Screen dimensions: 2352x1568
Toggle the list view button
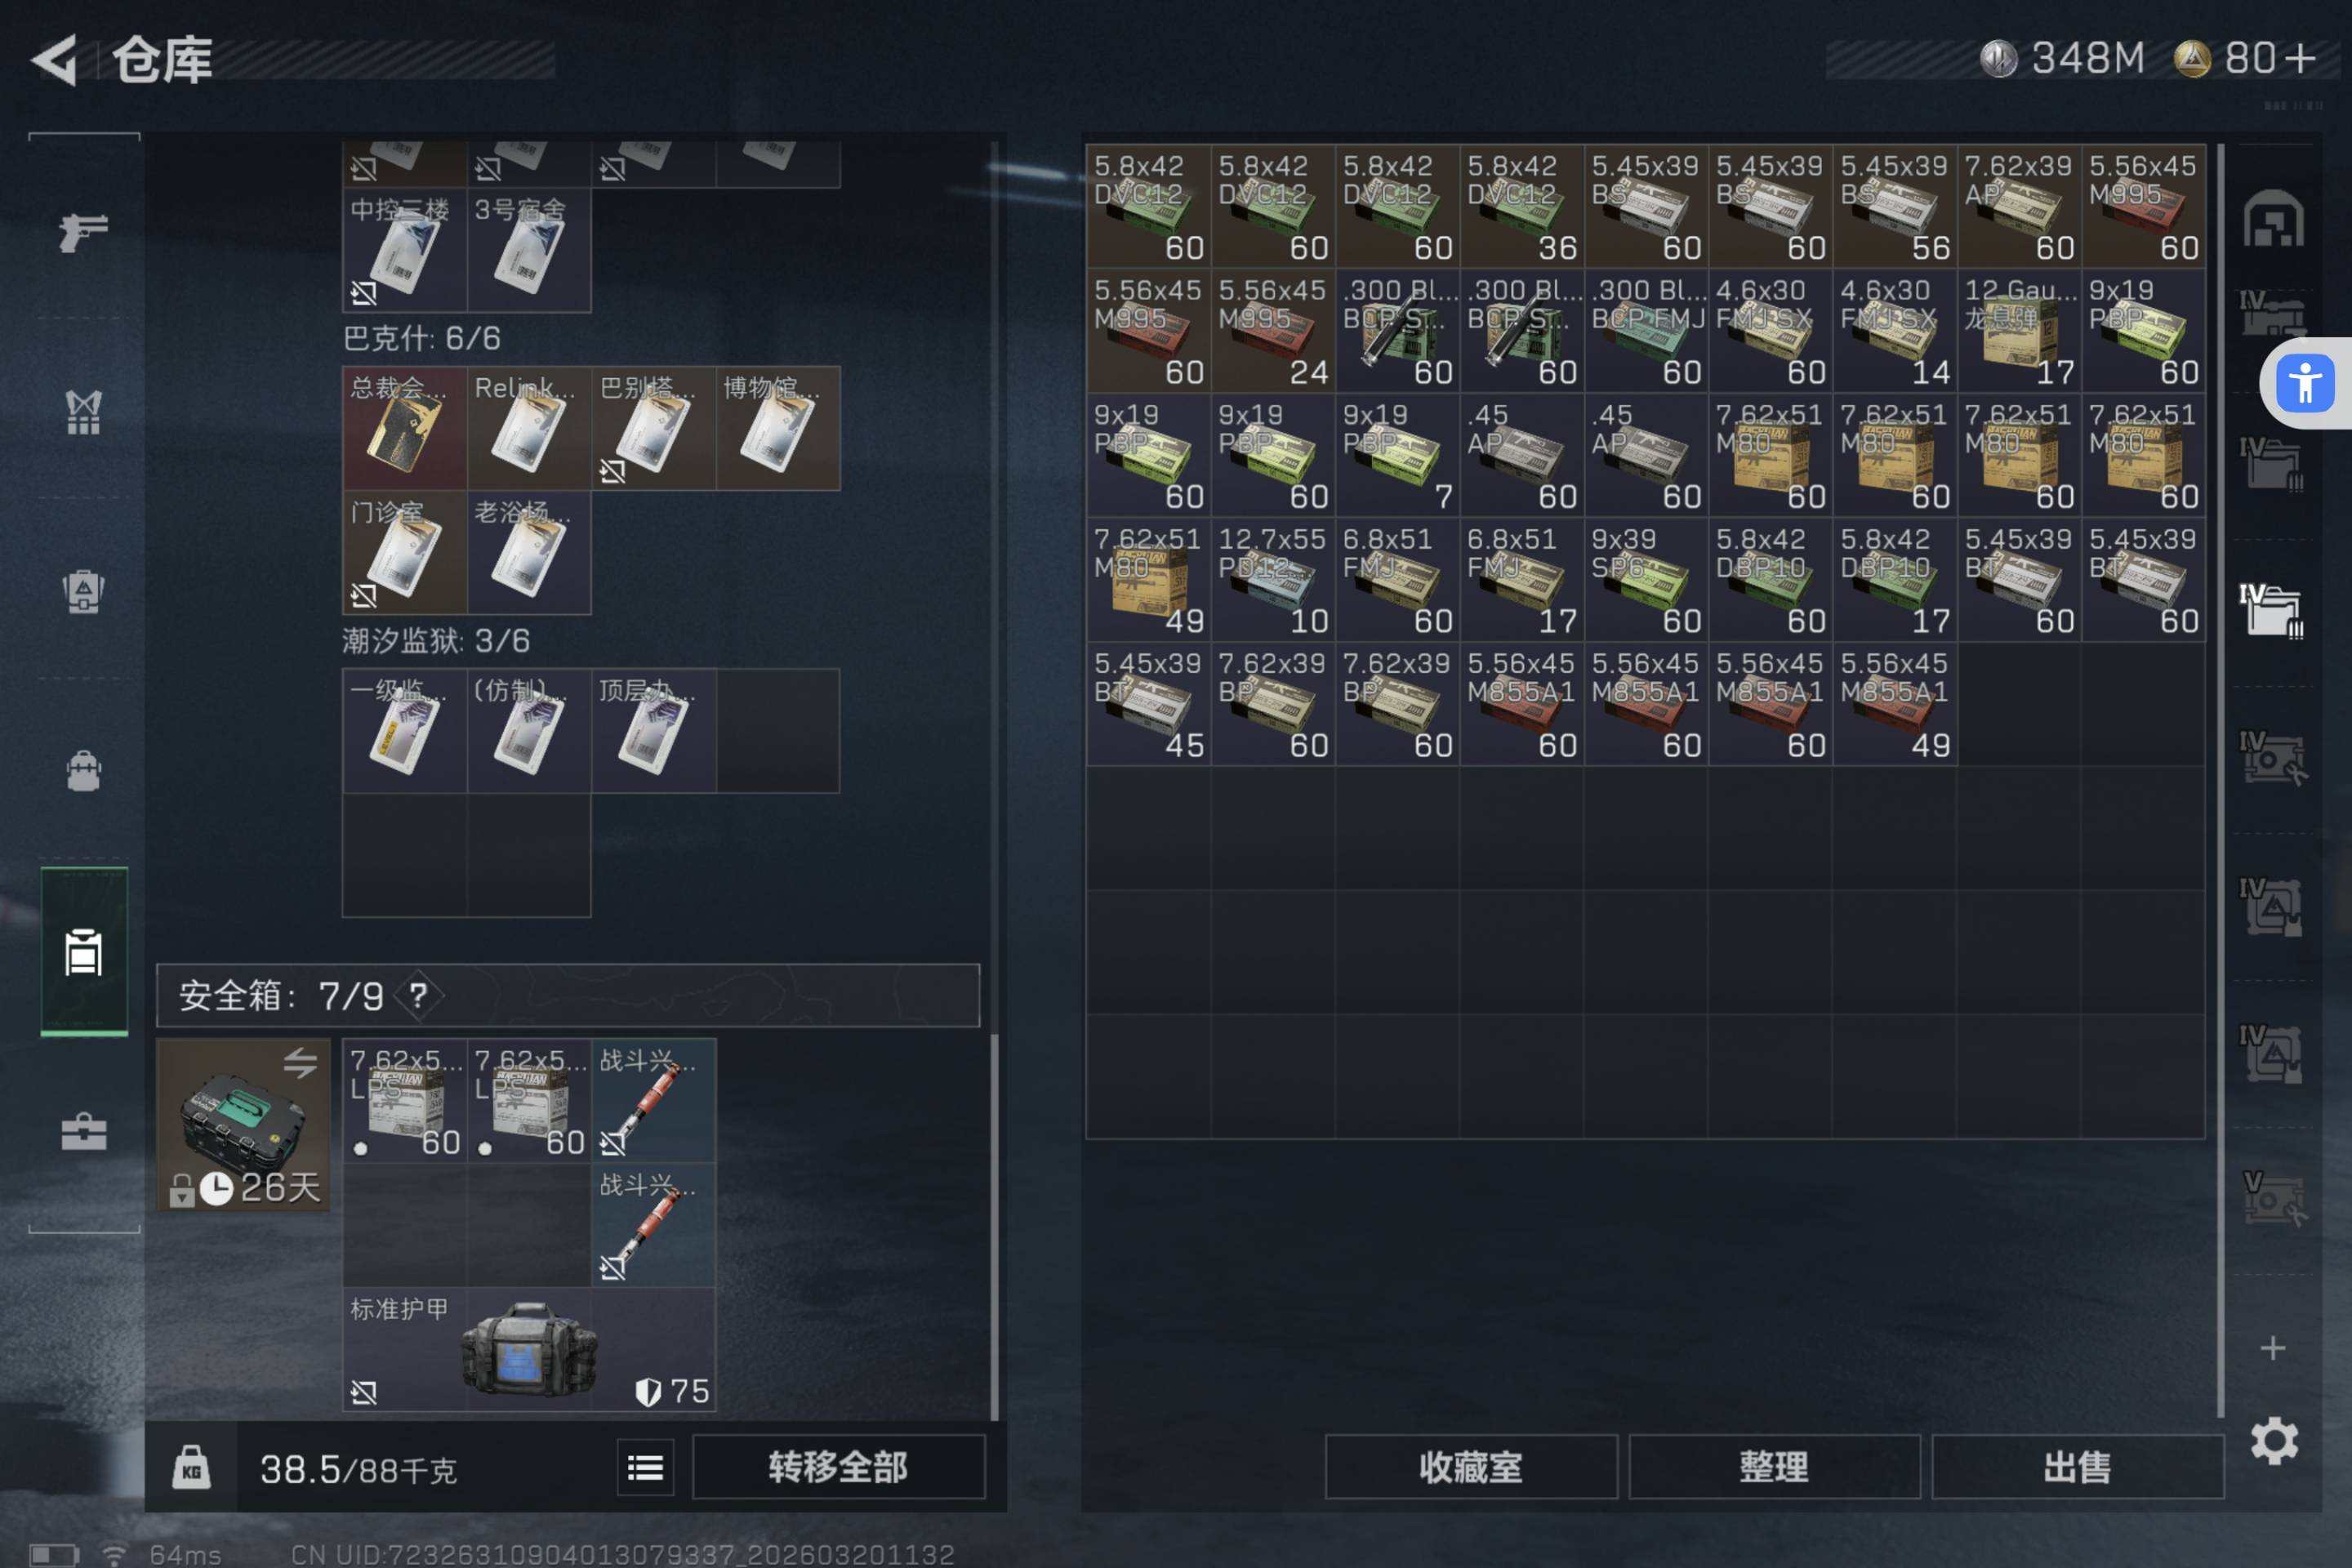pyautogui.click(x=645, y=1468)
